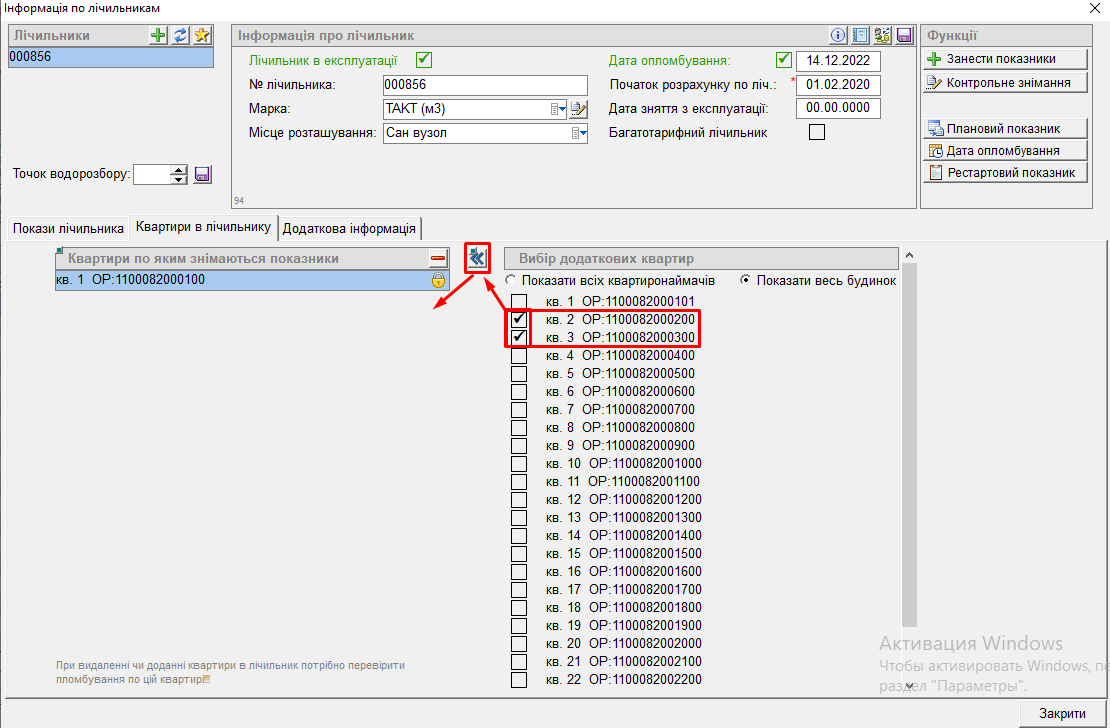Save meter info using purple floppy icon

[x=904, y=36]
